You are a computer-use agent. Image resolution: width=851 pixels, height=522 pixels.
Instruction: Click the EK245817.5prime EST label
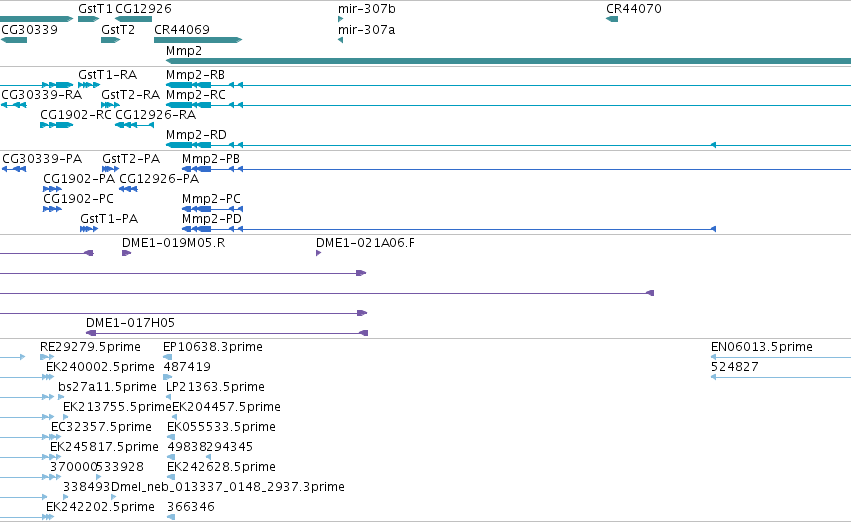coord(104,447)
